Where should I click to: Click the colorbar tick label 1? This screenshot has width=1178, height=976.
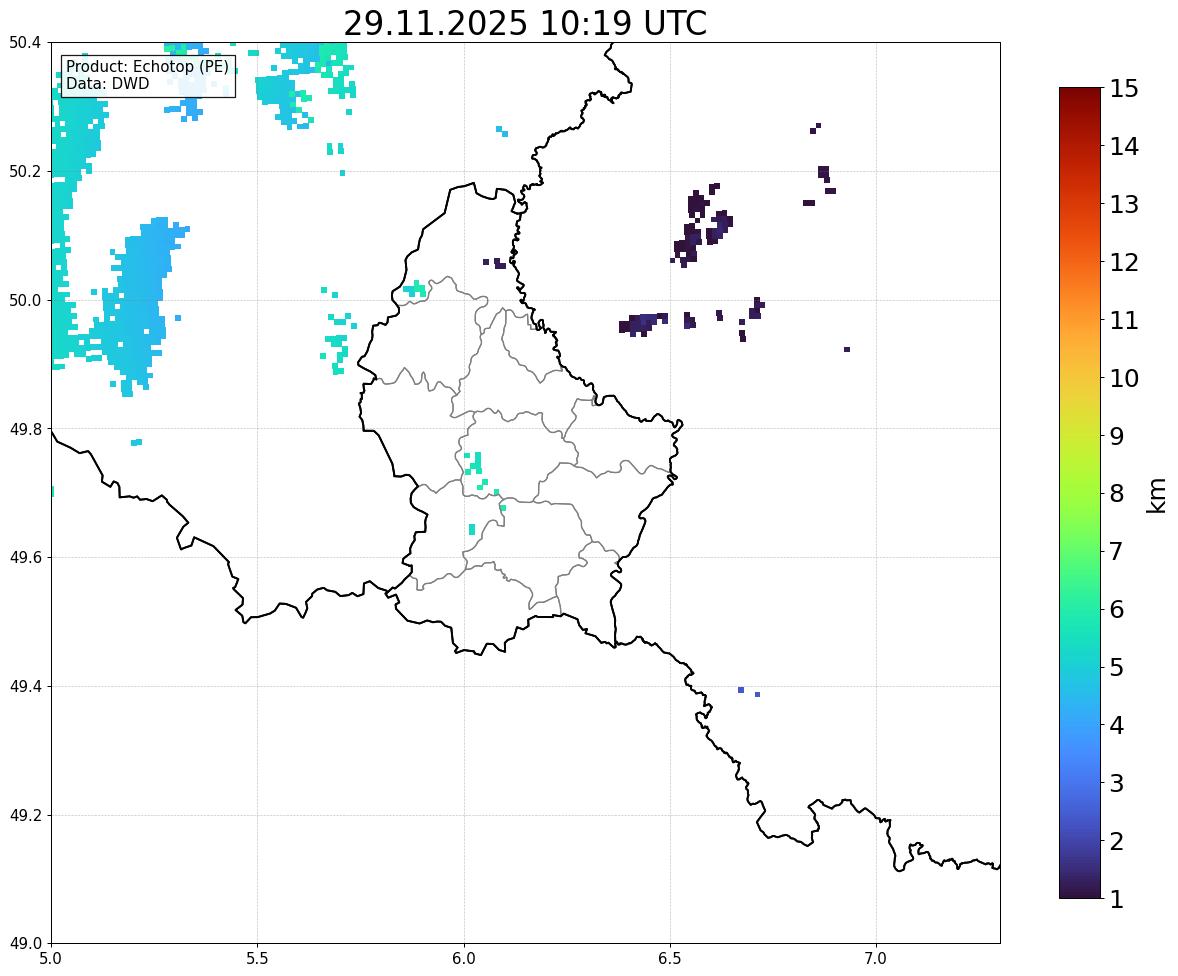pos(1117,899)
